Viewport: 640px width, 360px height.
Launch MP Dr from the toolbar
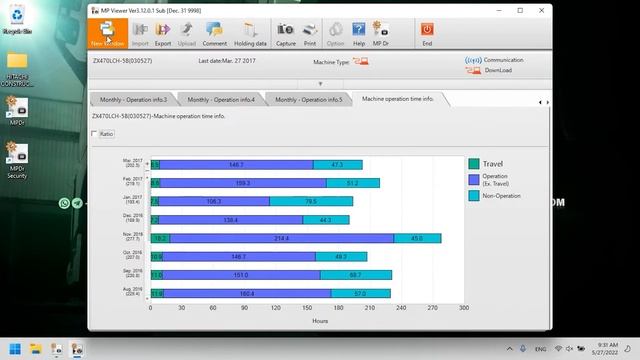pyautogui.click(x=381, y=33)
